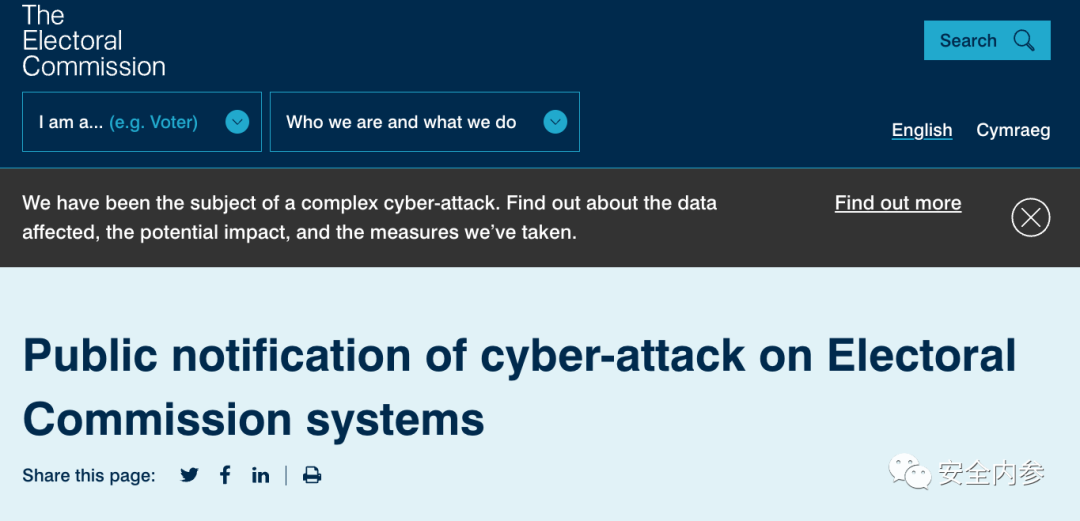
Task: Open the "I am a... (e.g. Voter)" menu
Action: click(118, 122)
